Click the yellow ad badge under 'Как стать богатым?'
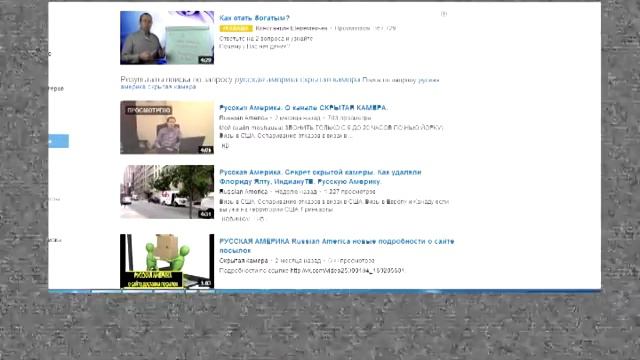Image resolution: width=640 pixels, height=360 pixels. point(236,28)
